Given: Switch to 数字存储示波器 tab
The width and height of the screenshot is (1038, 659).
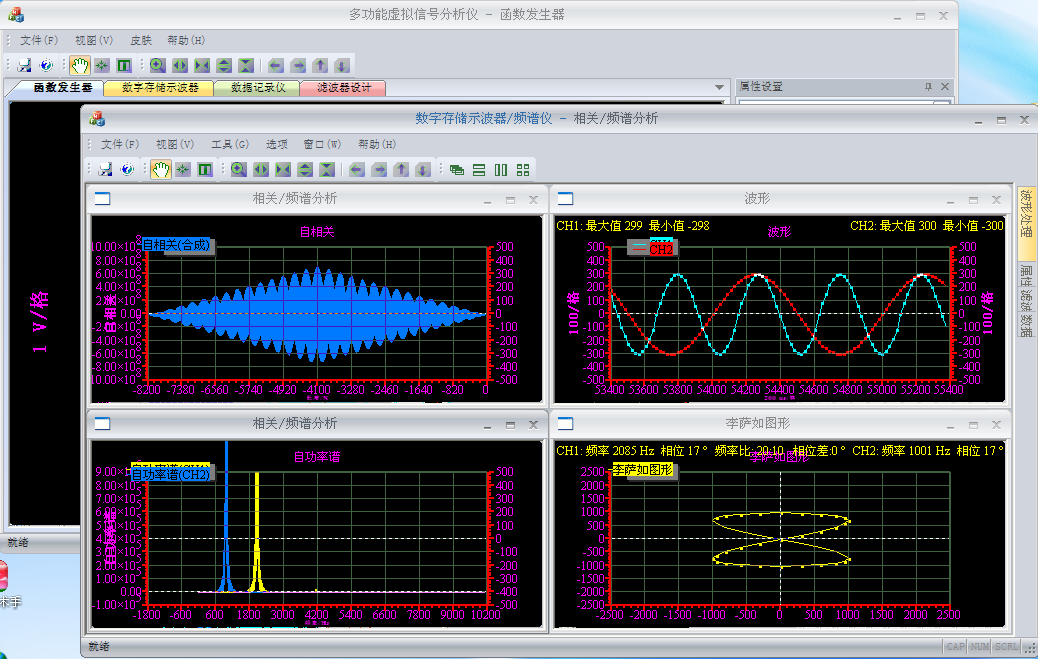Looking at the screenshot, I should click(160, 87).
